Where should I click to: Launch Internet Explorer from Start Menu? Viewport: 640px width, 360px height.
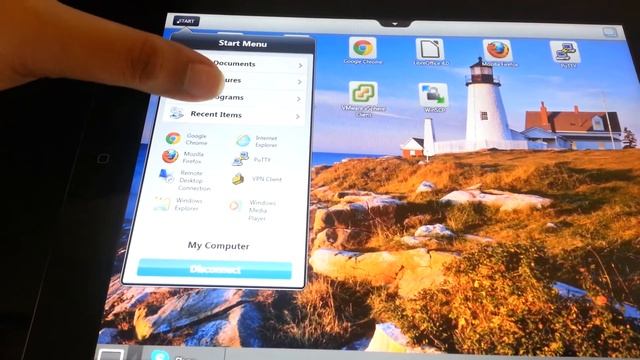(x=257, y=141)
